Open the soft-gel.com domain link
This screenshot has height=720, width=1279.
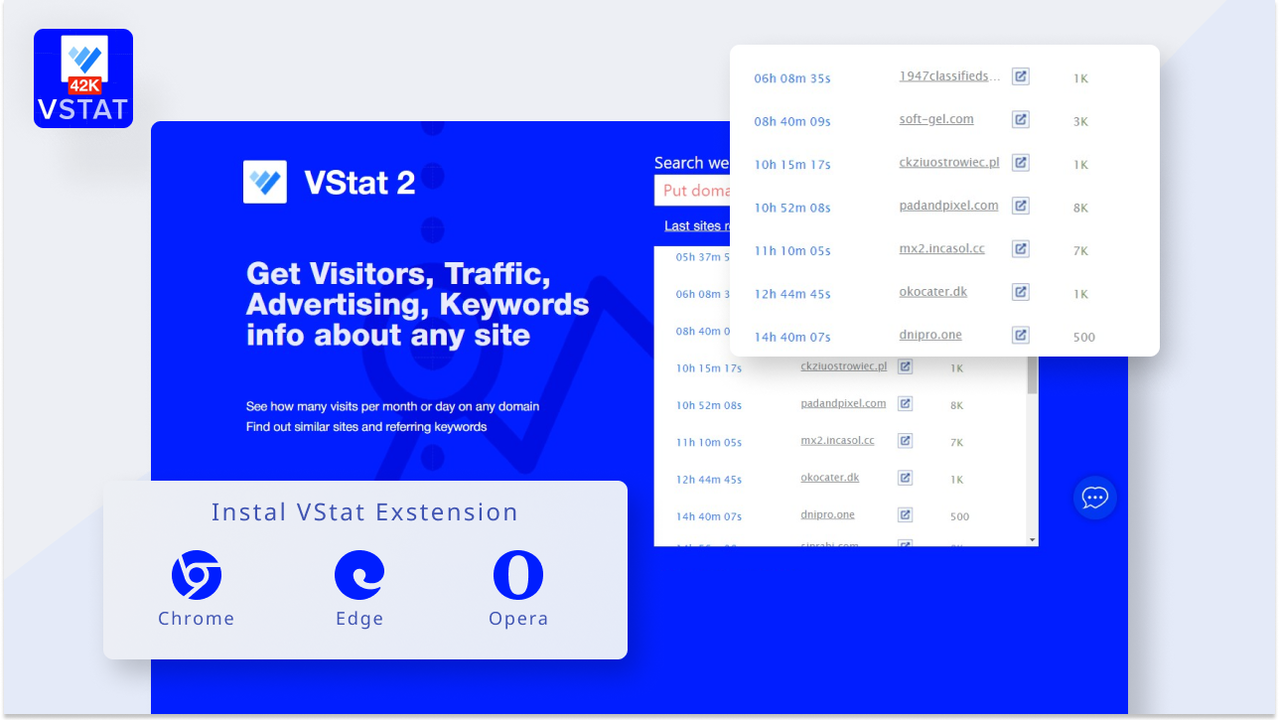936,119
